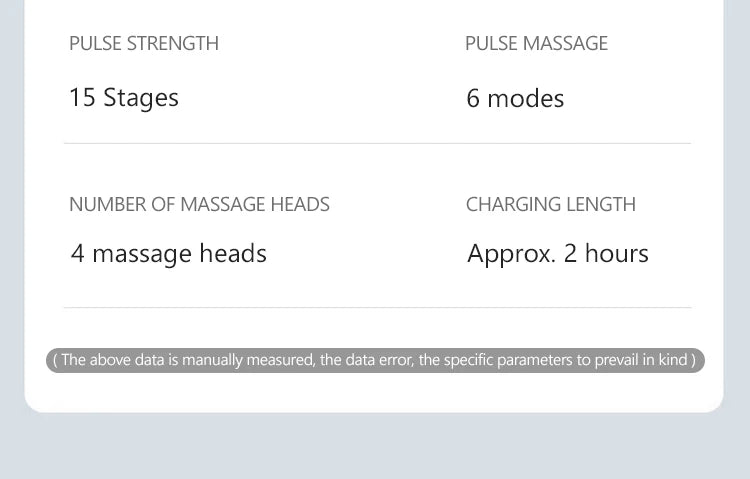Select the "15 Stages" value text
Image resolution: width=750 pixels, height=479 pixels.
click(123, 98)
